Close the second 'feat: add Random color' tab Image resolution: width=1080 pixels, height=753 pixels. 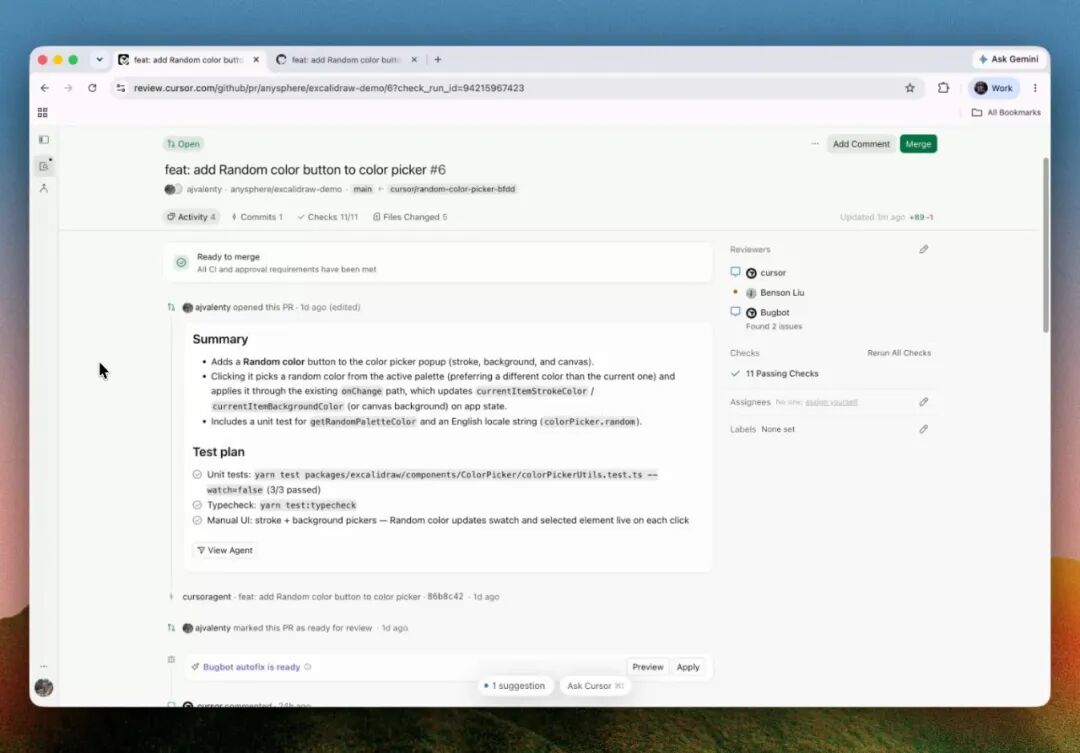coord(414,60)
